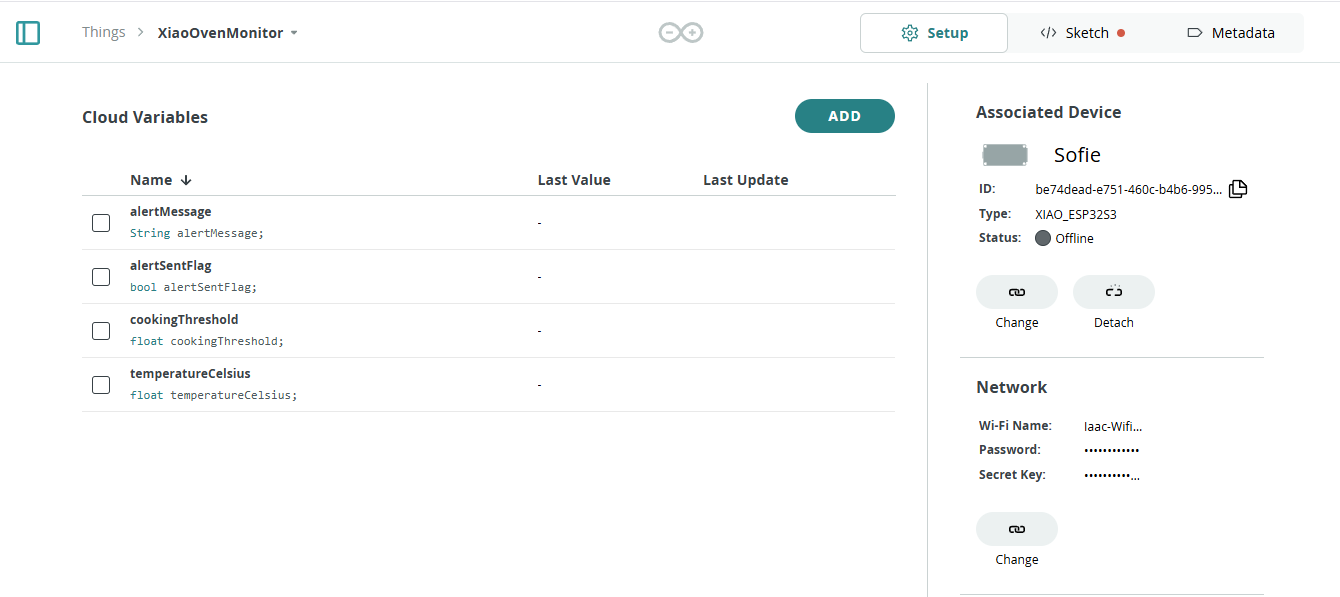Select the cookingThreshold checkbox
Viewport: 1340px width, 597px height.
click(101, 331)
